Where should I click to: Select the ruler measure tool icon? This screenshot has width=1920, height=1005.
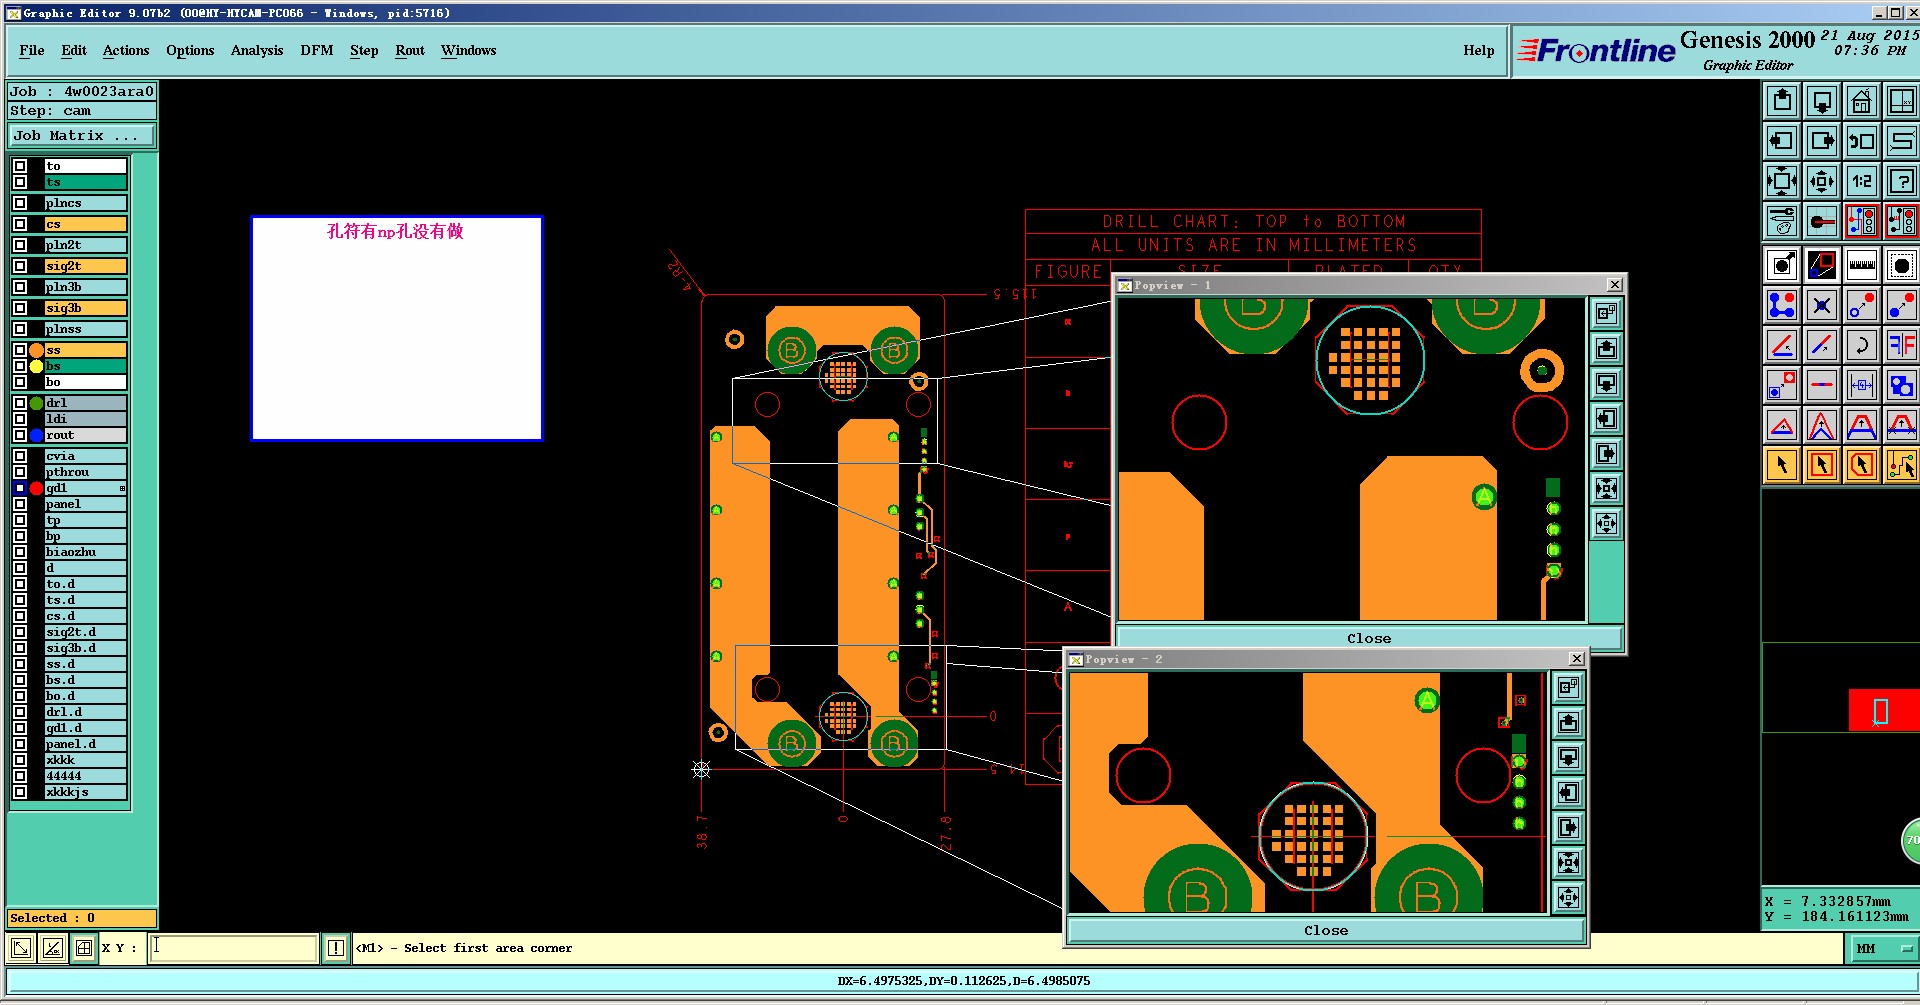[1862, 265]
